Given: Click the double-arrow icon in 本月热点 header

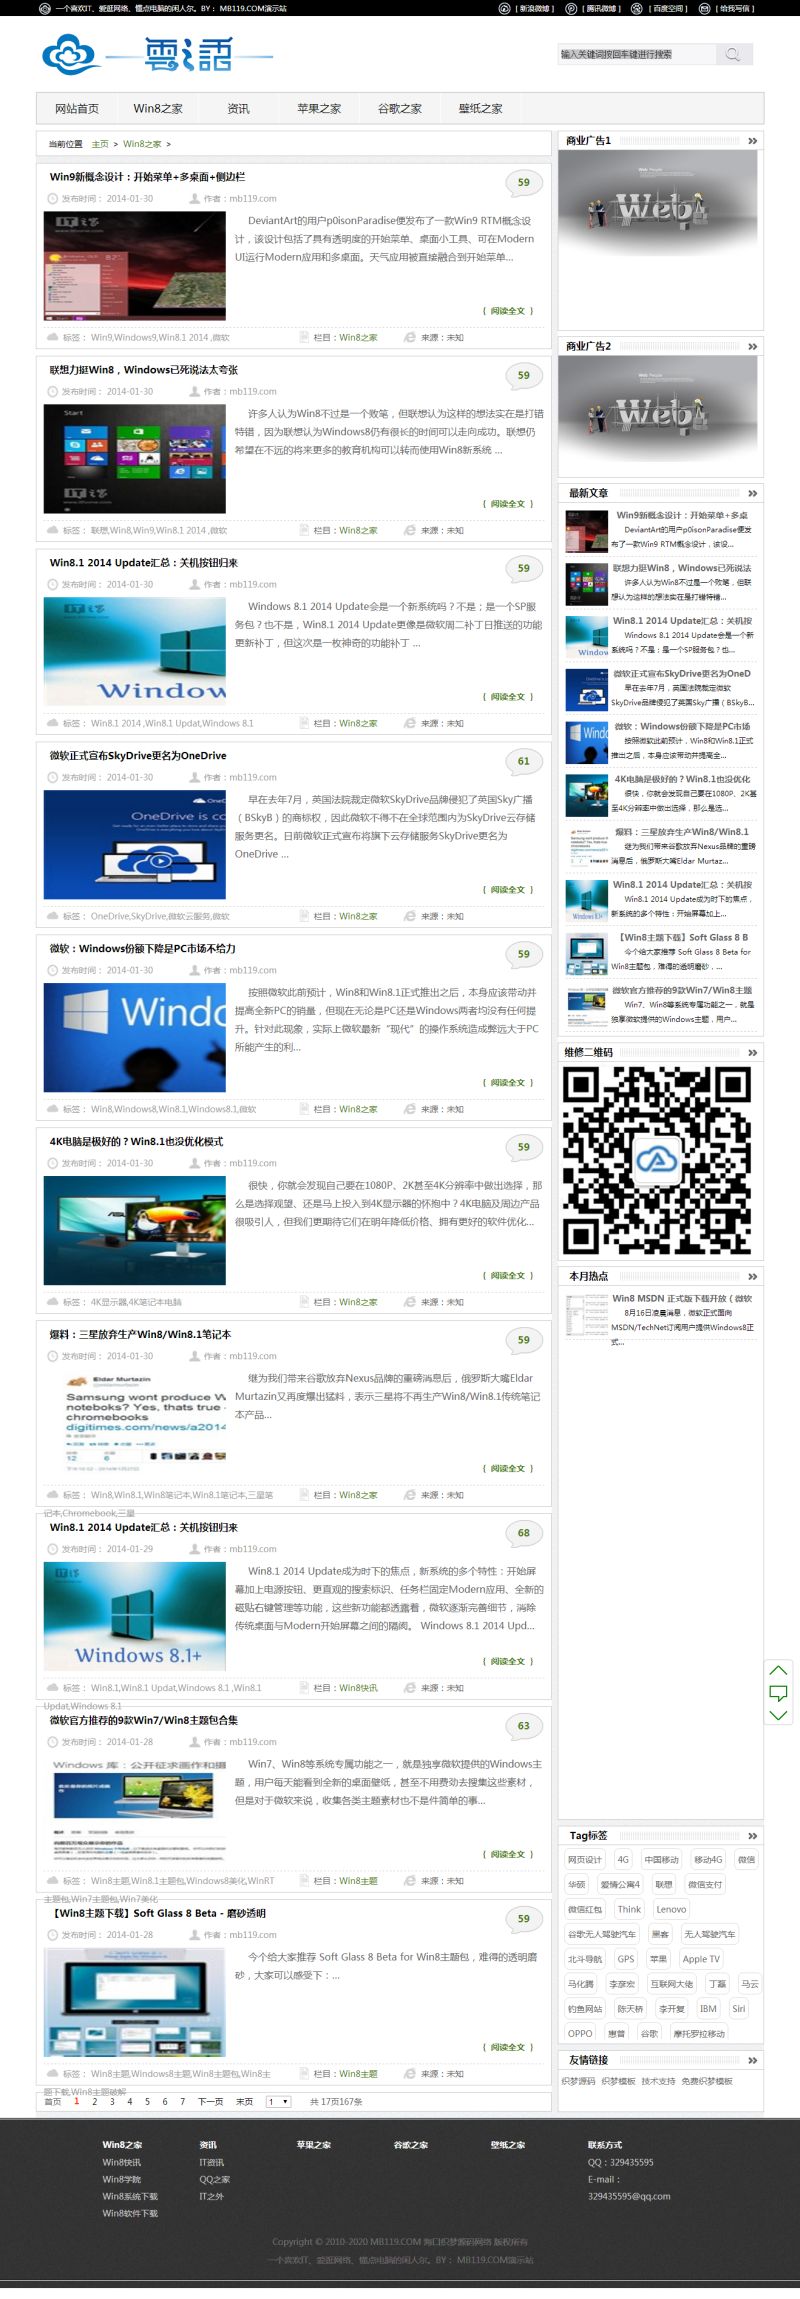Looking at the screenshot, I should [752, 1277].
